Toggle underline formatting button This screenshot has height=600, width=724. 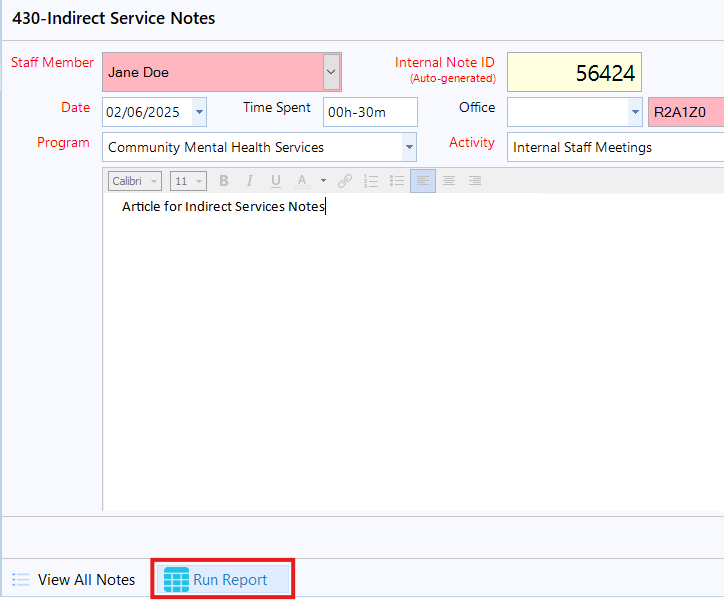coord(276,181)
